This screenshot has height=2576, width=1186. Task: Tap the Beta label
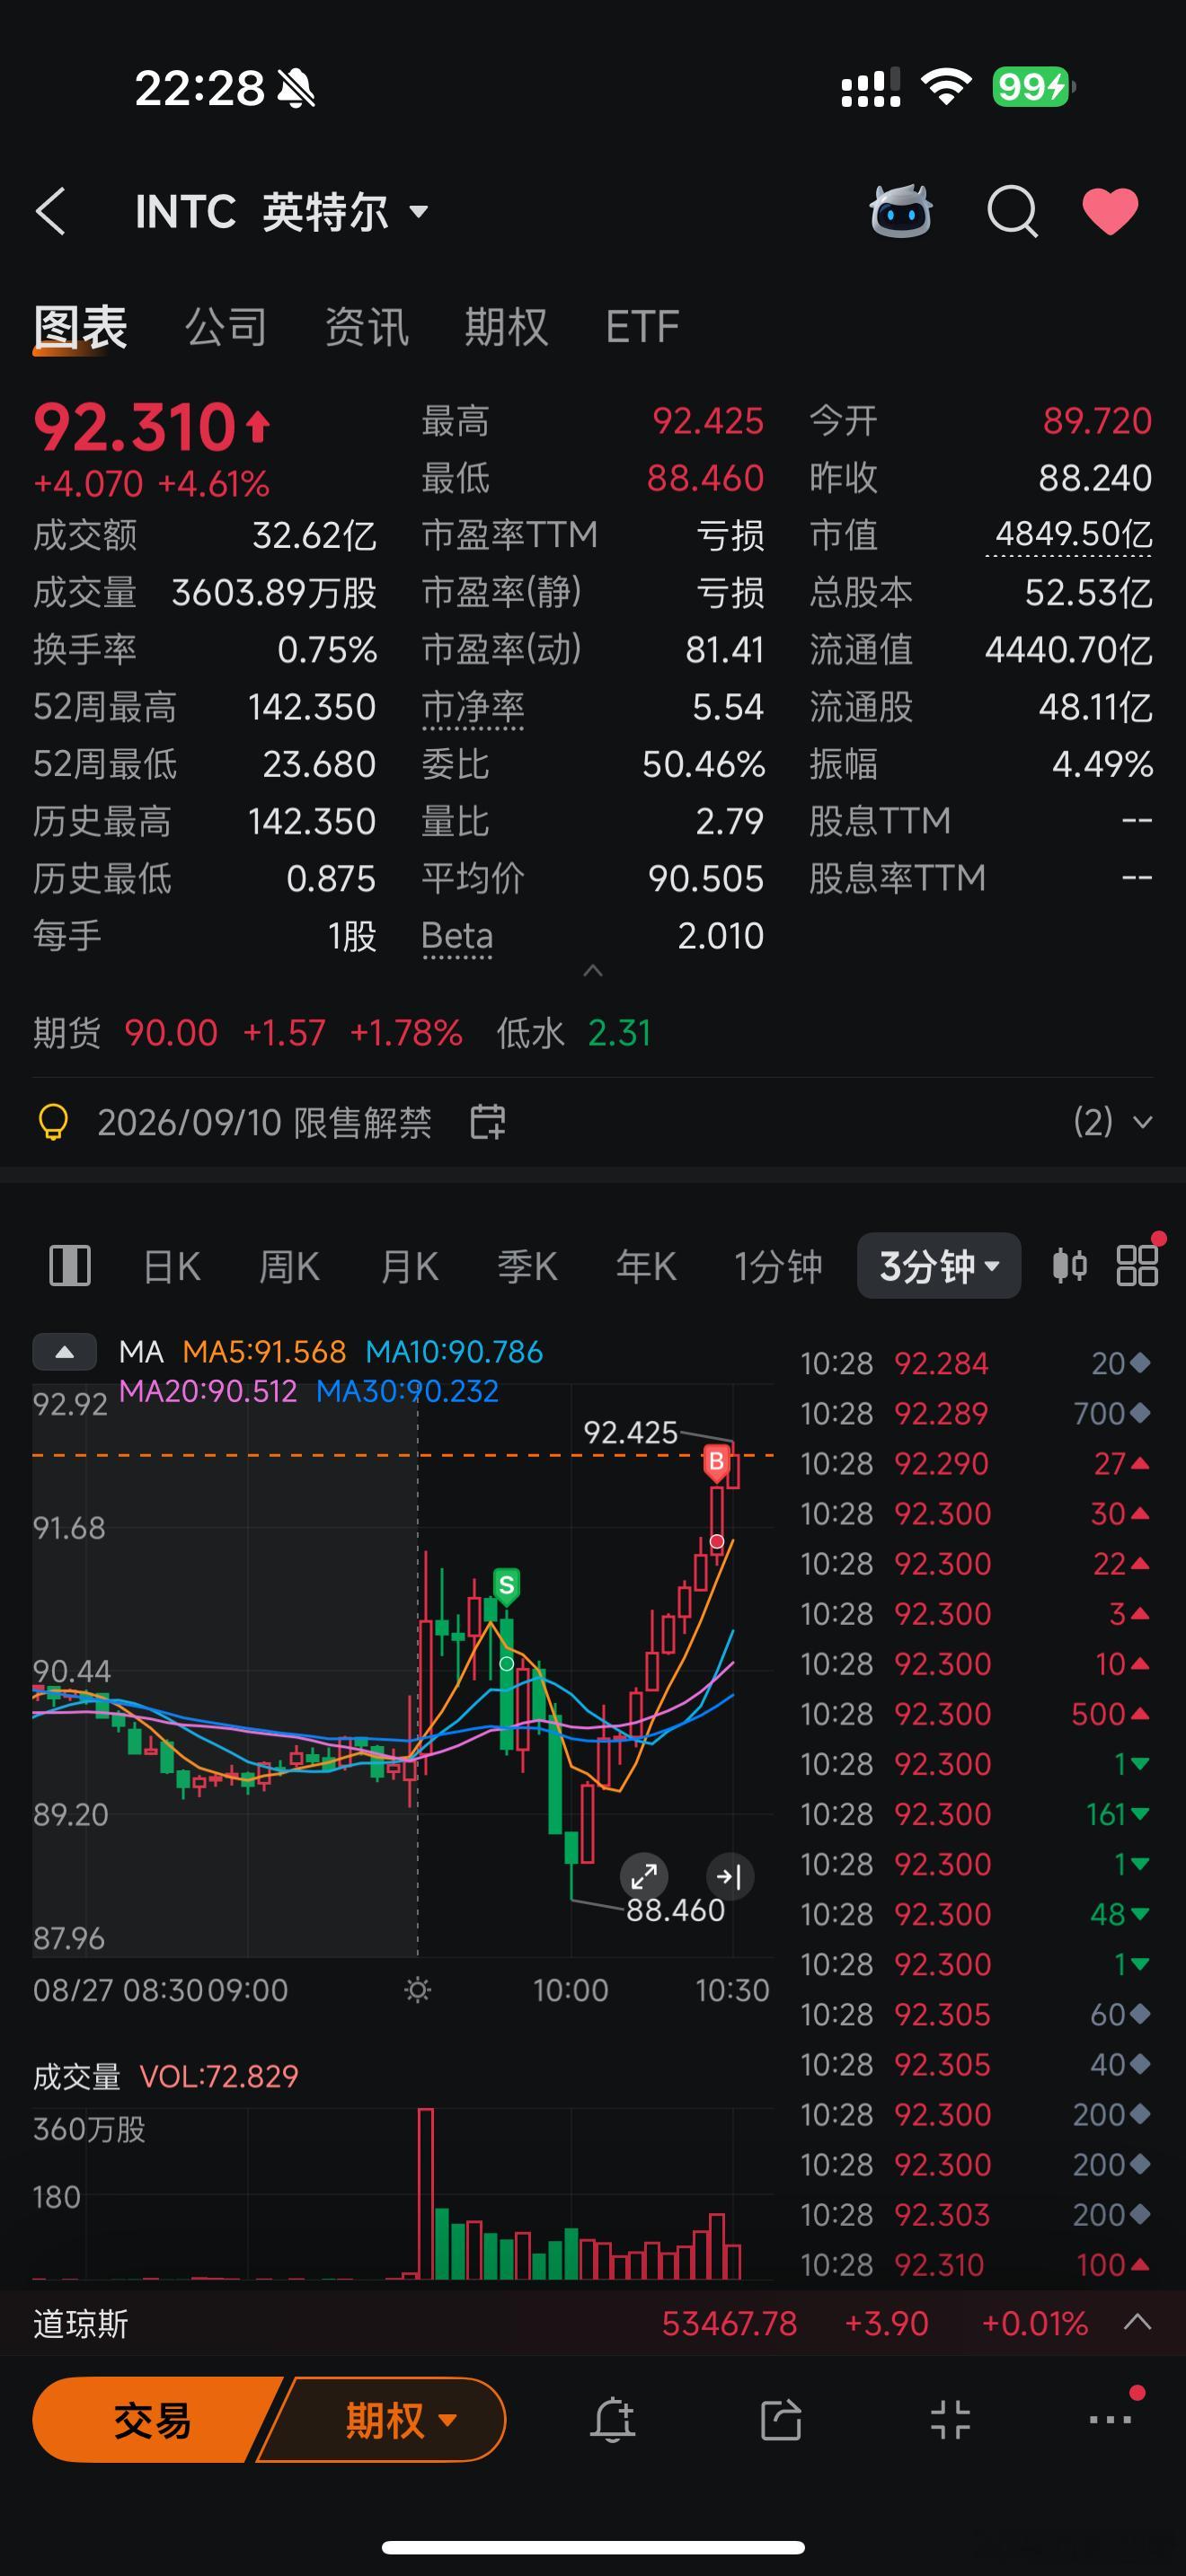[x=457, y=936]
